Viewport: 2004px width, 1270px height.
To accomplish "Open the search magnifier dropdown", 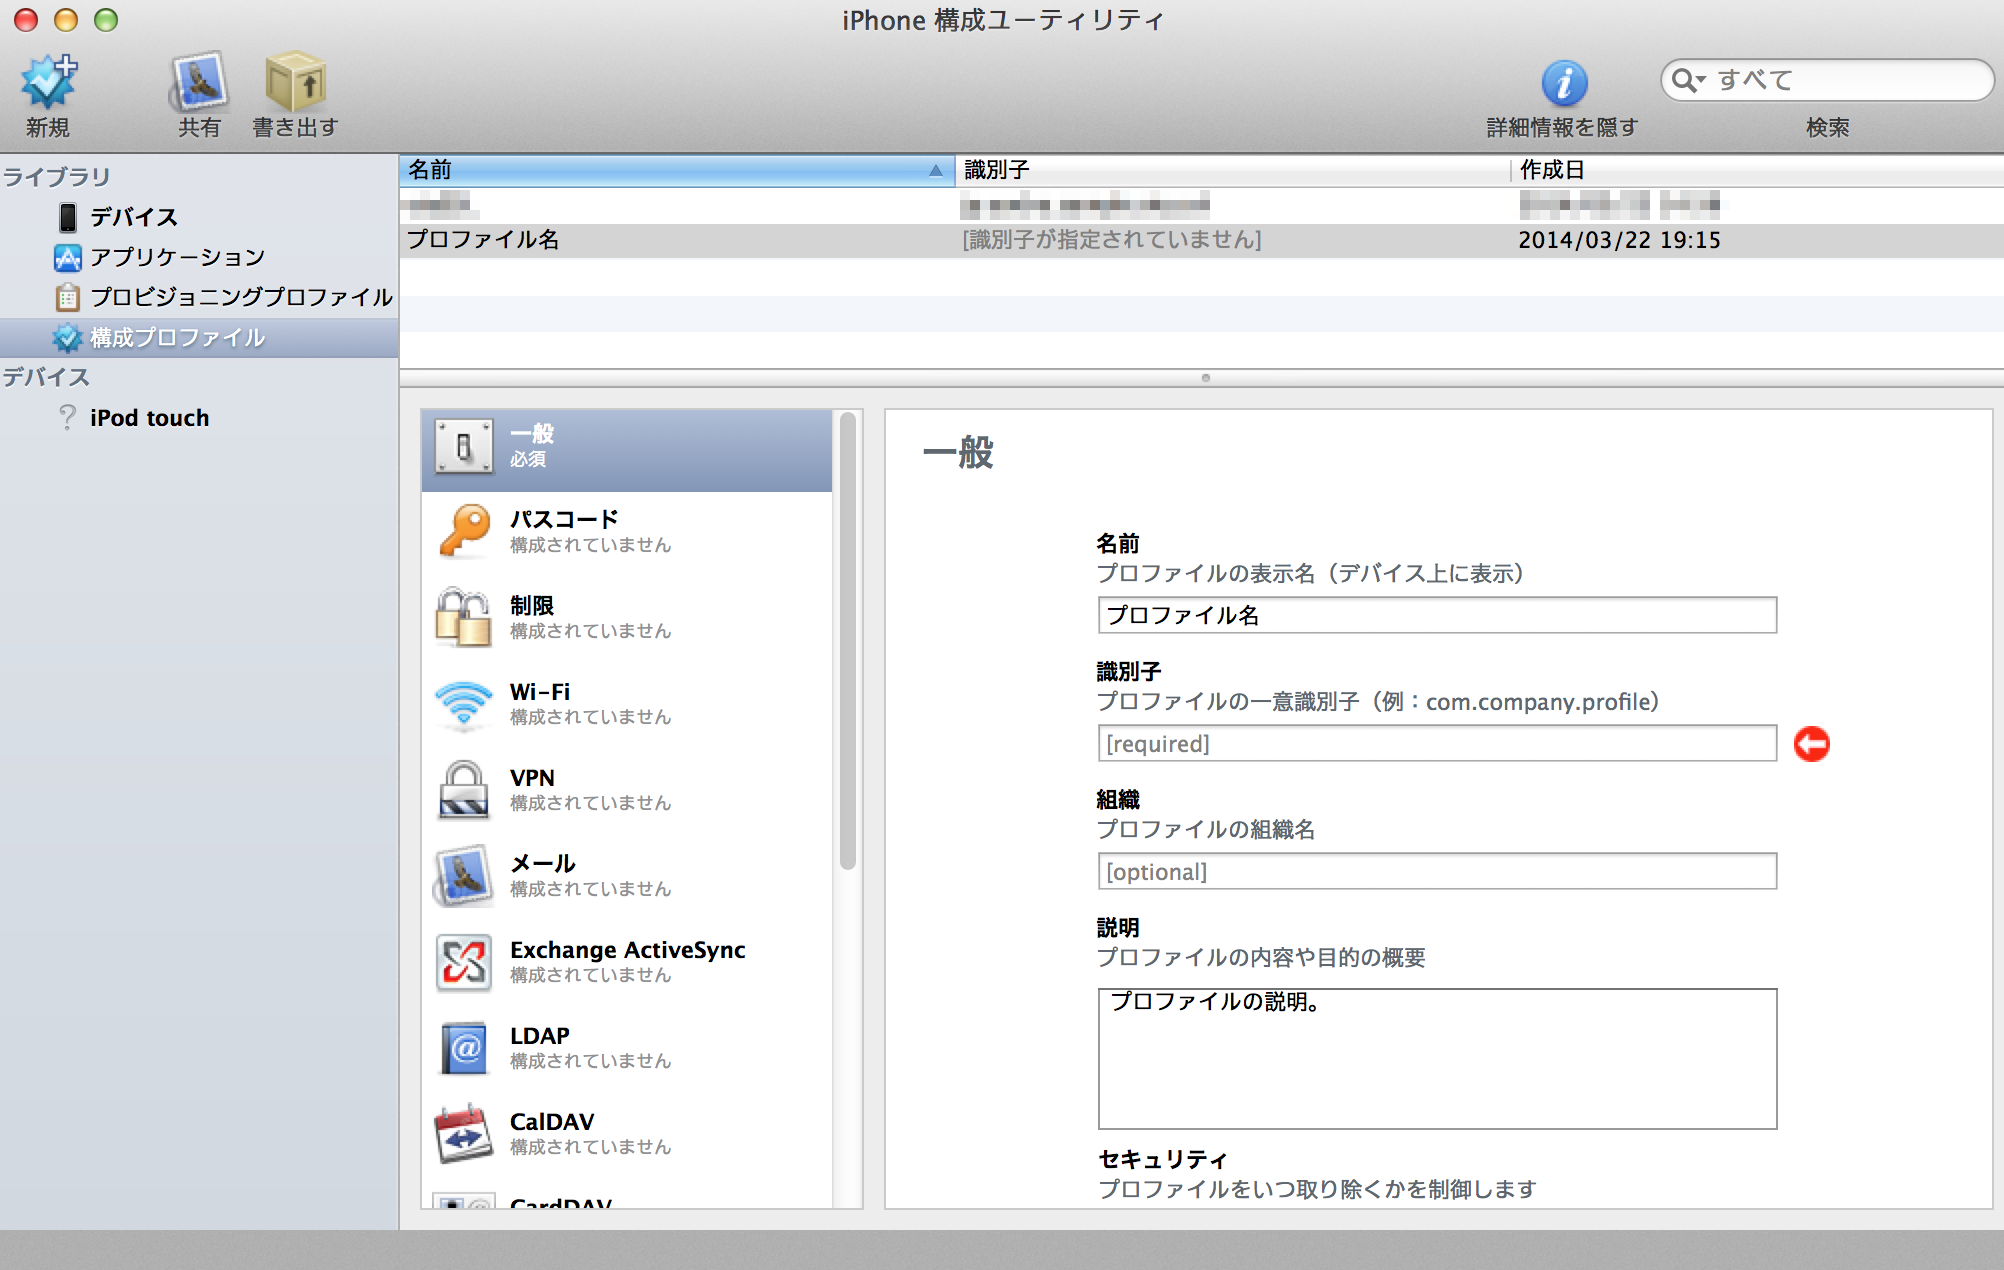I will (1688, 80).
